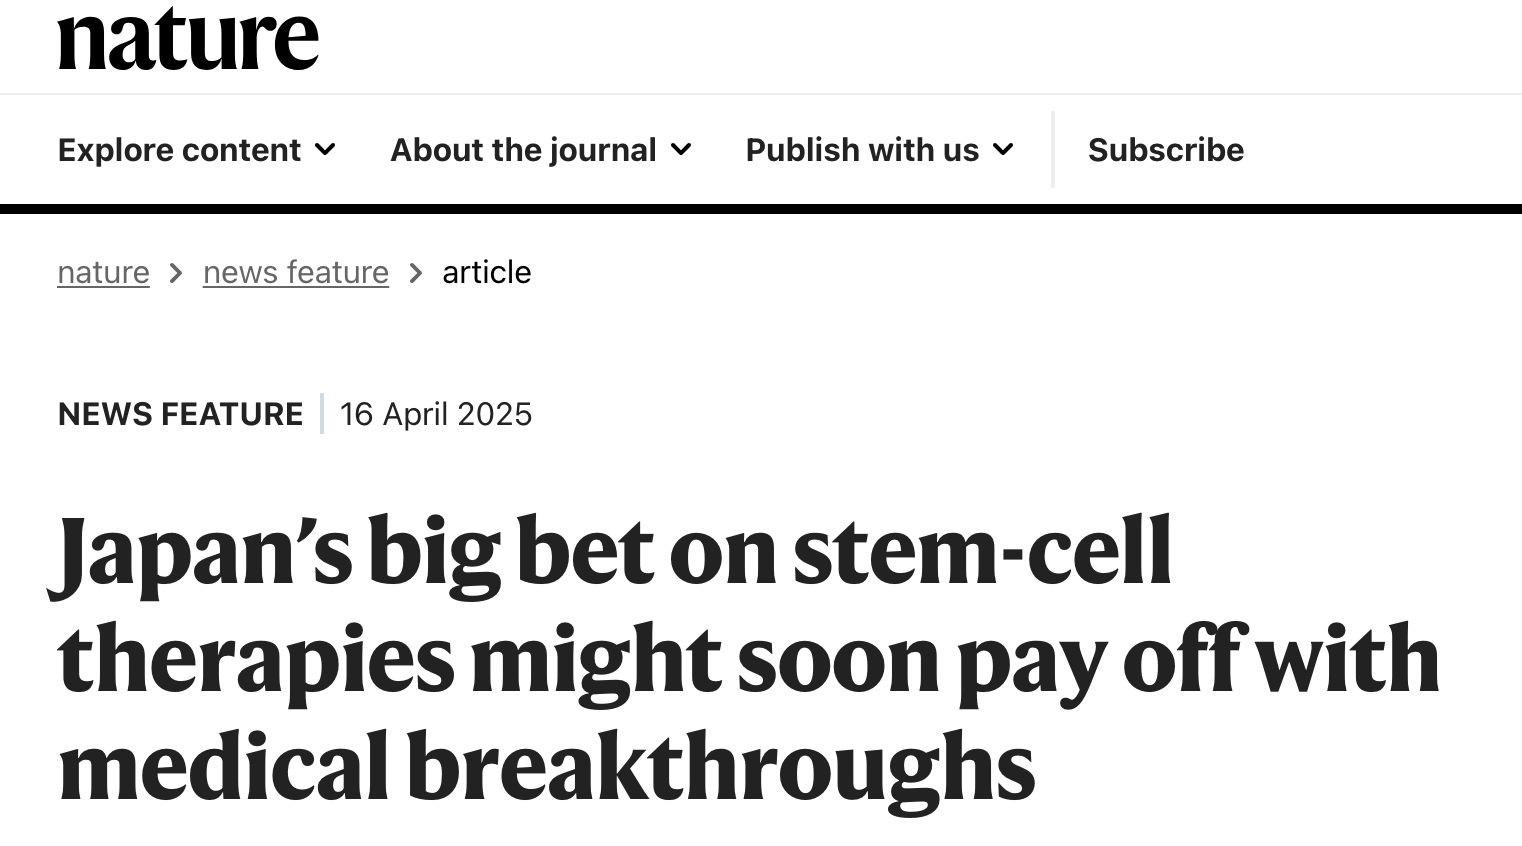
Task: Open the About the journal menu label
Action: [x=523, y=150]
